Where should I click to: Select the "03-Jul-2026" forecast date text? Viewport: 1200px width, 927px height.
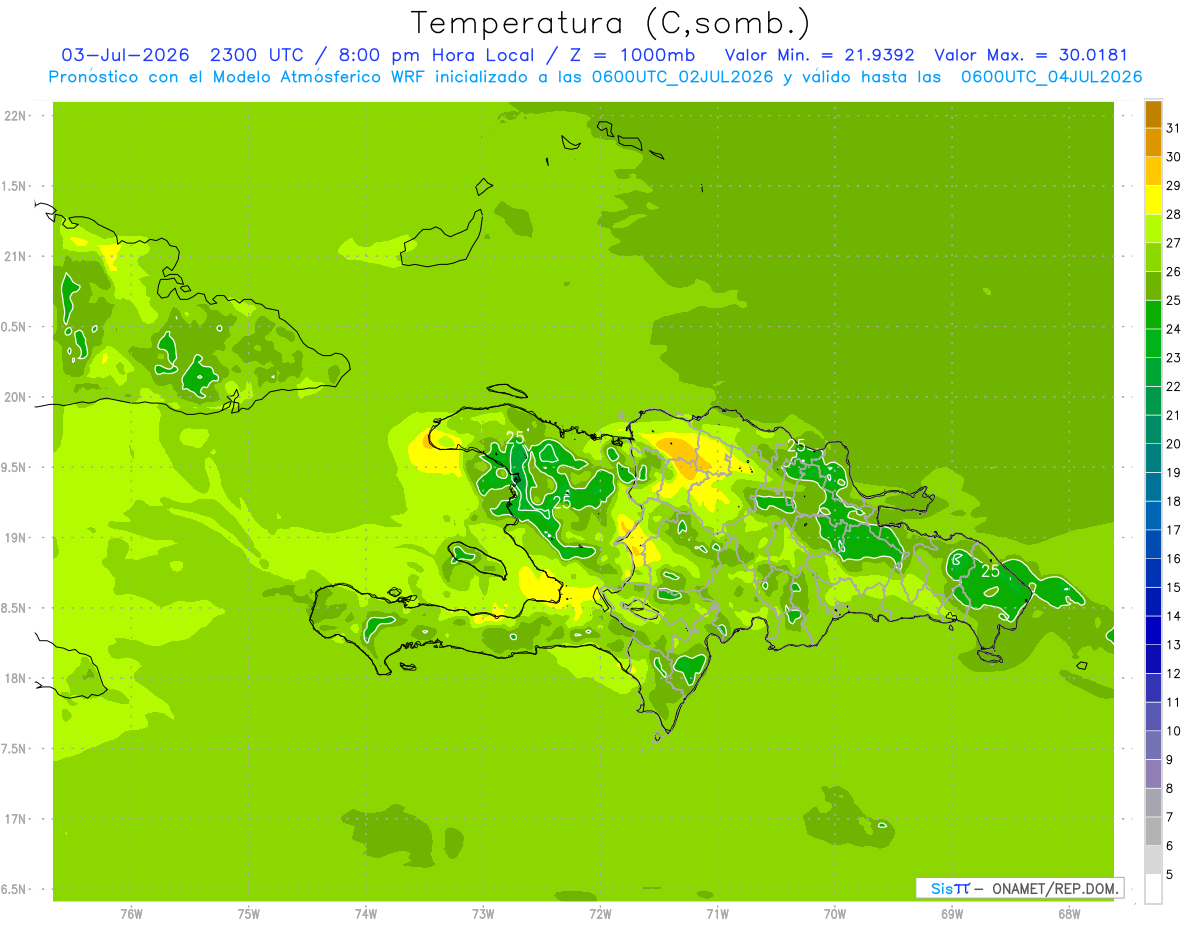[x=125, y=55]
